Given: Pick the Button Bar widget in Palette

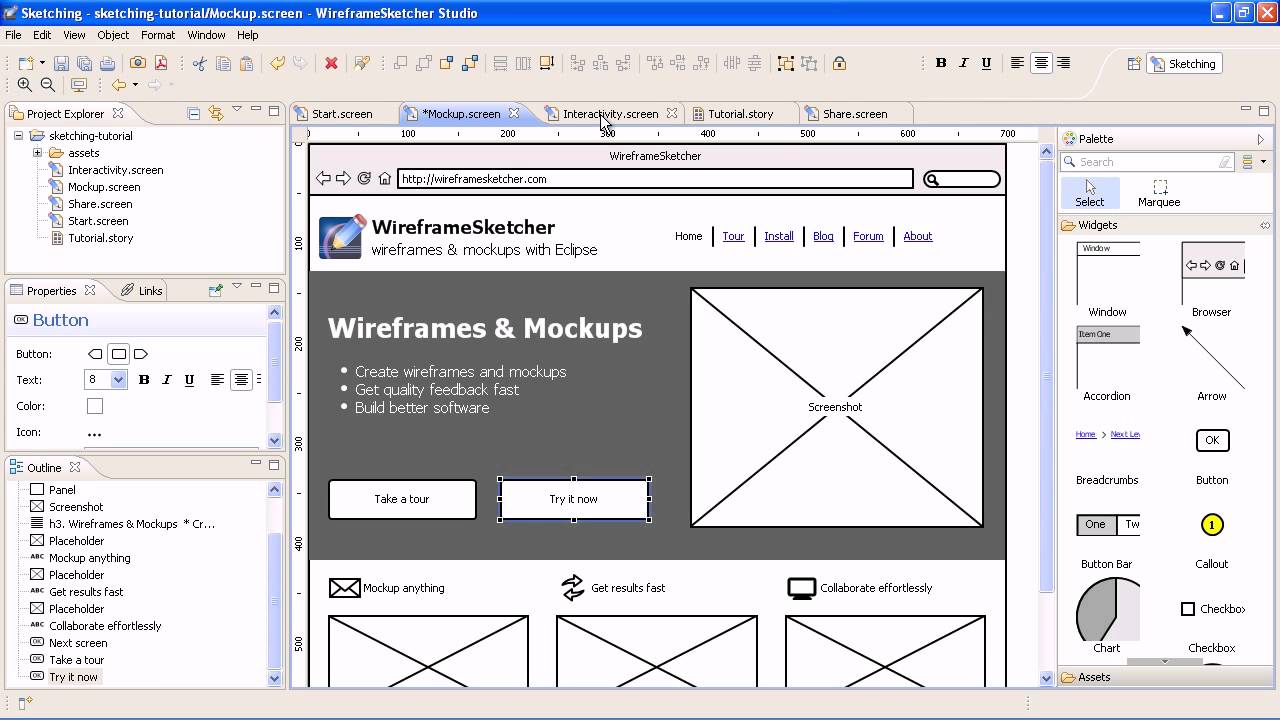Looking at the screenshot, I should pos(1107,541).
